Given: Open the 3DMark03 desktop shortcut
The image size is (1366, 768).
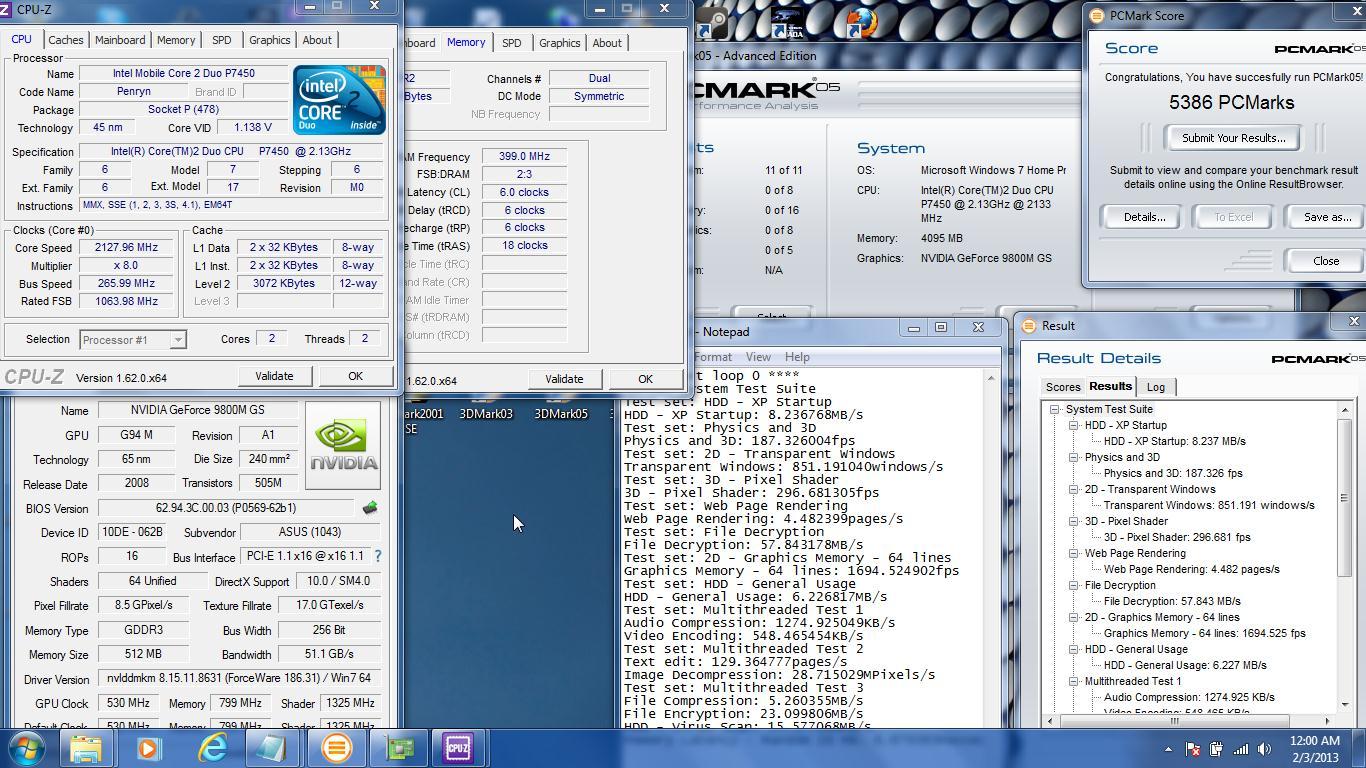Looking at the screenshot, I should coord(486,413).
